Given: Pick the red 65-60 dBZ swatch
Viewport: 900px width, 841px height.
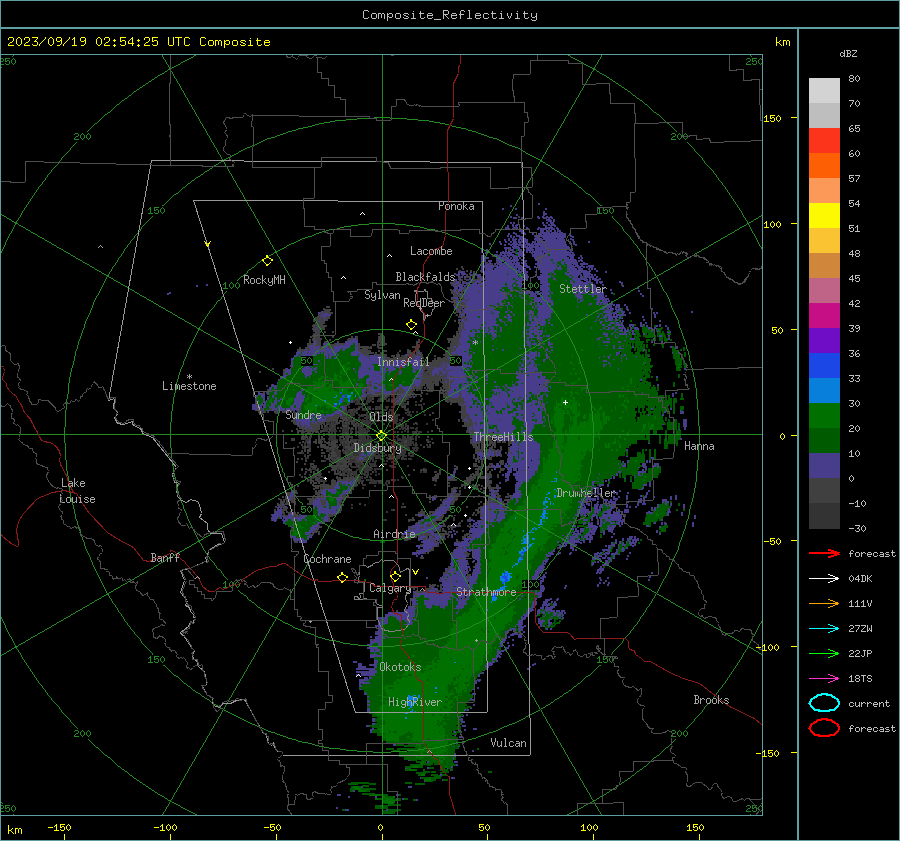Looking at the screenshot, I should tap(824, 141).
